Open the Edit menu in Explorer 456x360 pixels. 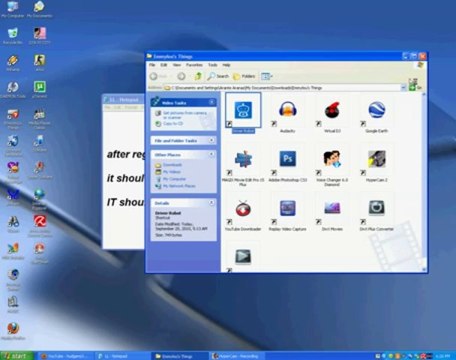point(164,65)
